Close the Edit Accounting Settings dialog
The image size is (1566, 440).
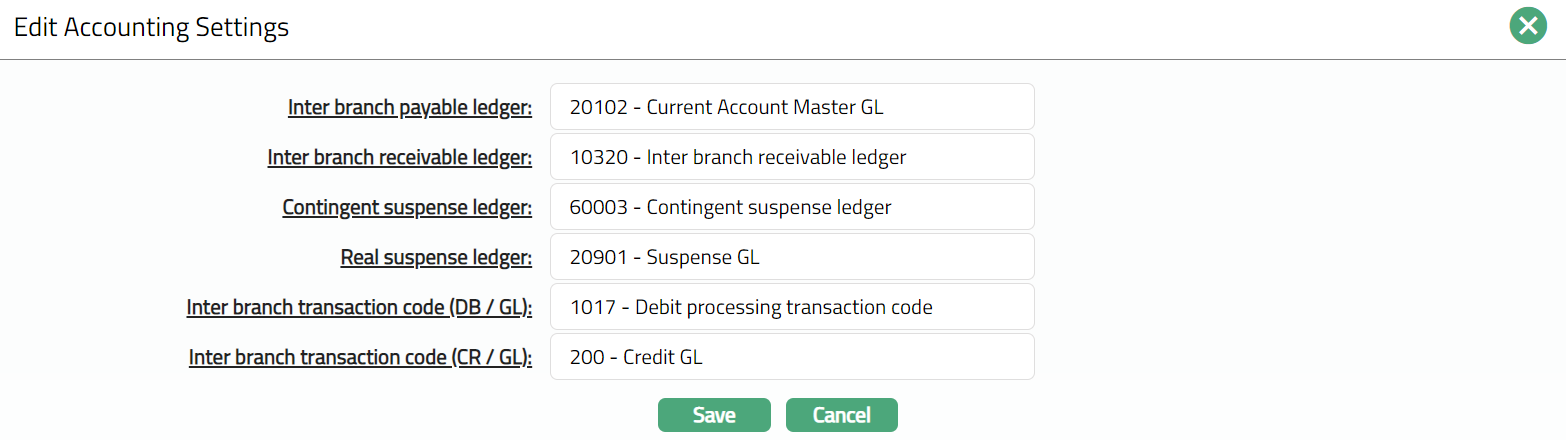pyautogui.click(x=1527, y=27)
